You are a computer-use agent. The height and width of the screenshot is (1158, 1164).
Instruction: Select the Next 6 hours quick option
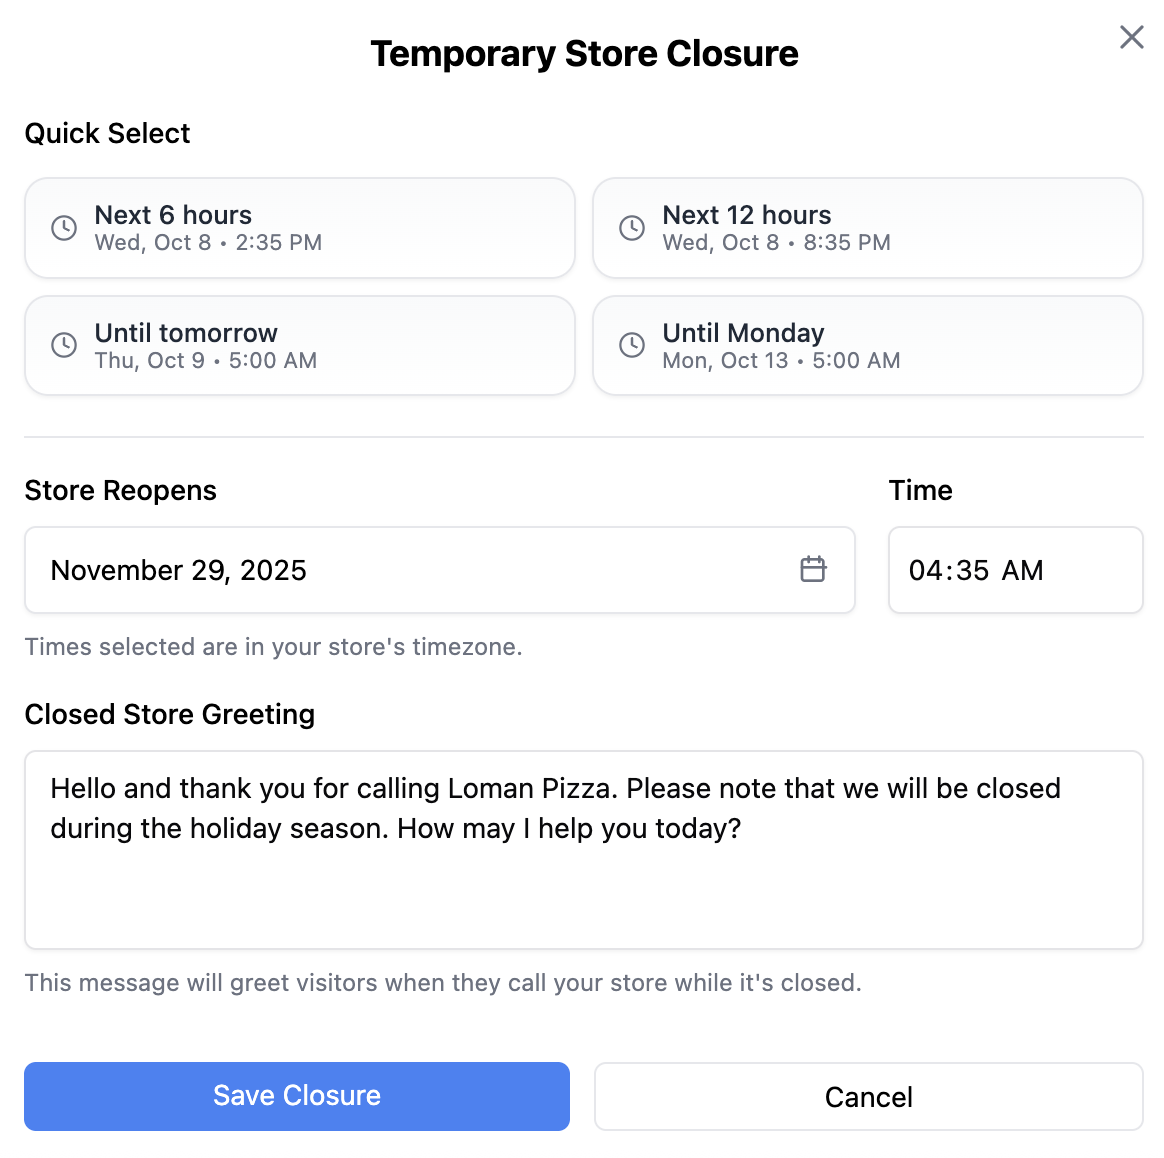coord(300,228)
